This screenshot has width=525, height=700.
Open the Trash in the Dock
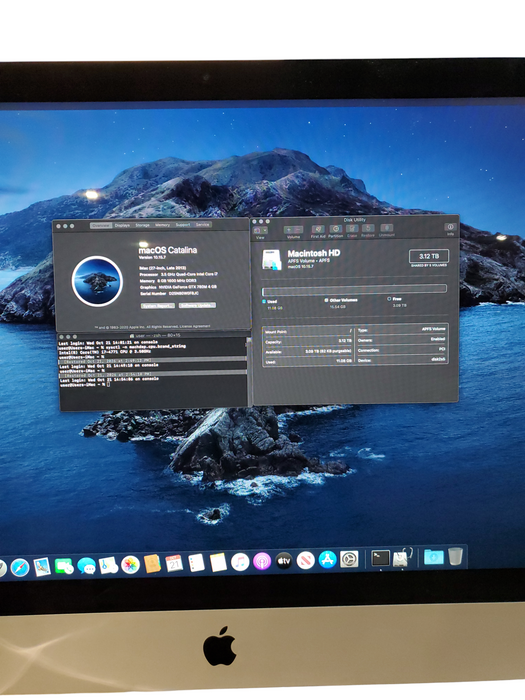[x=455, y=556]
